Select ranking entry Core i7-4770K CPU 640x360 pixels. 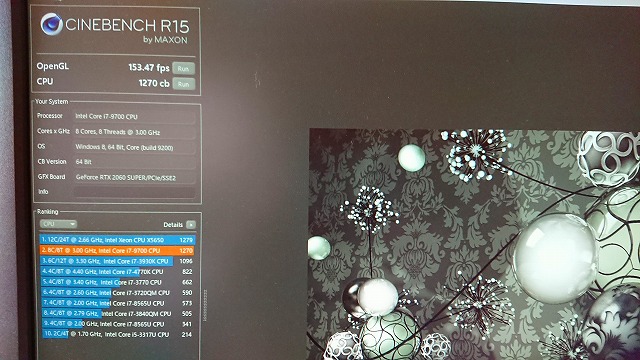(117, 272)
